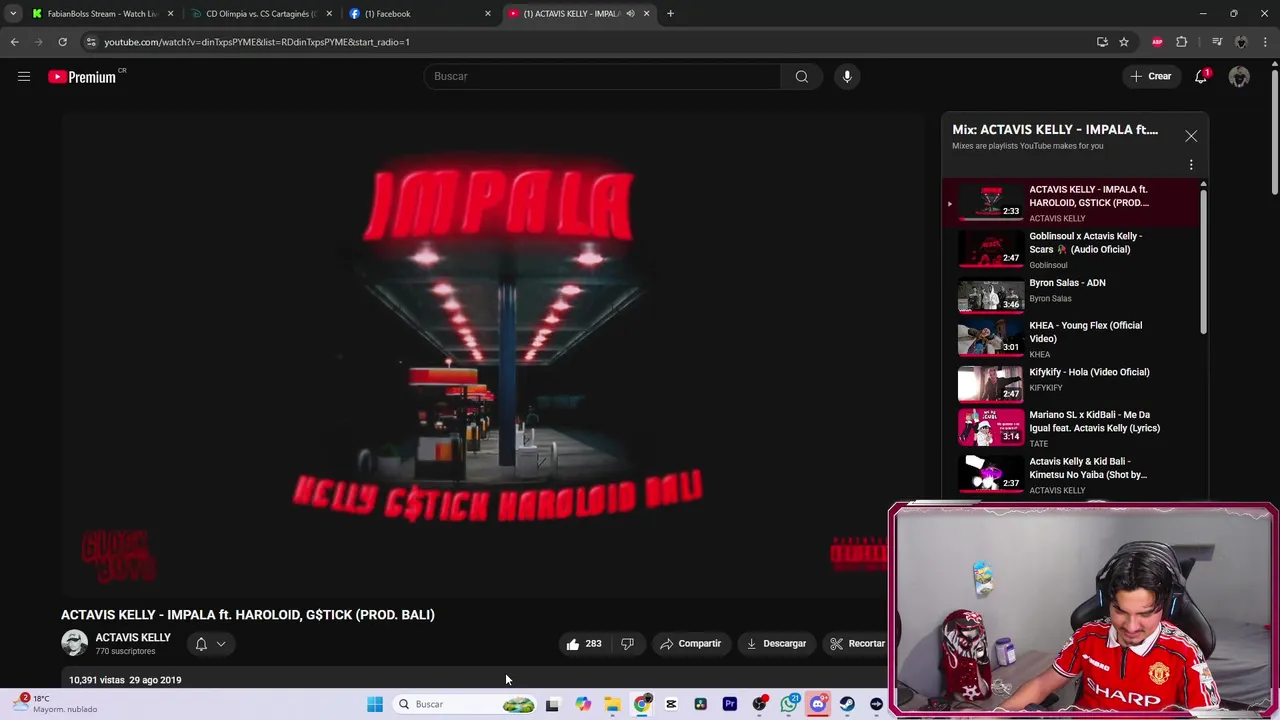Open the ACTAVIS KELLY channel link
Image resolution: width=1280 pixels, height=720 pixels.
[133, 638]
